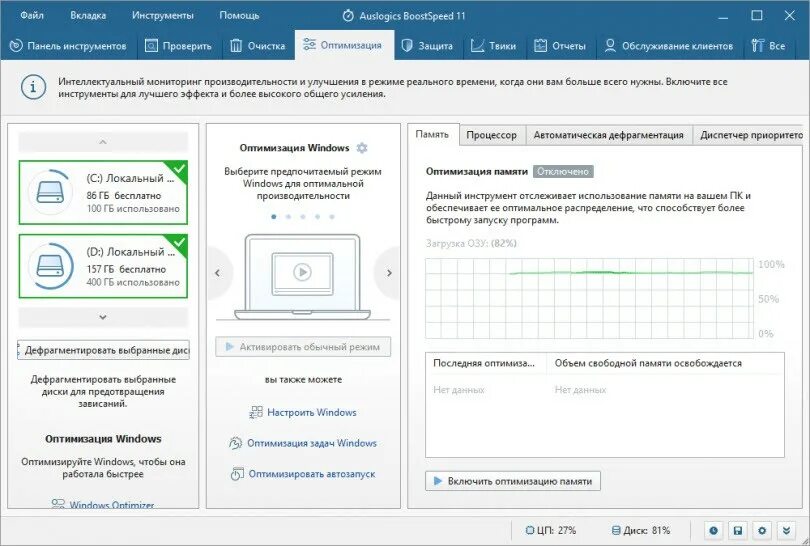
Task: Click the Защита shield icon
Action: point(407,46)
